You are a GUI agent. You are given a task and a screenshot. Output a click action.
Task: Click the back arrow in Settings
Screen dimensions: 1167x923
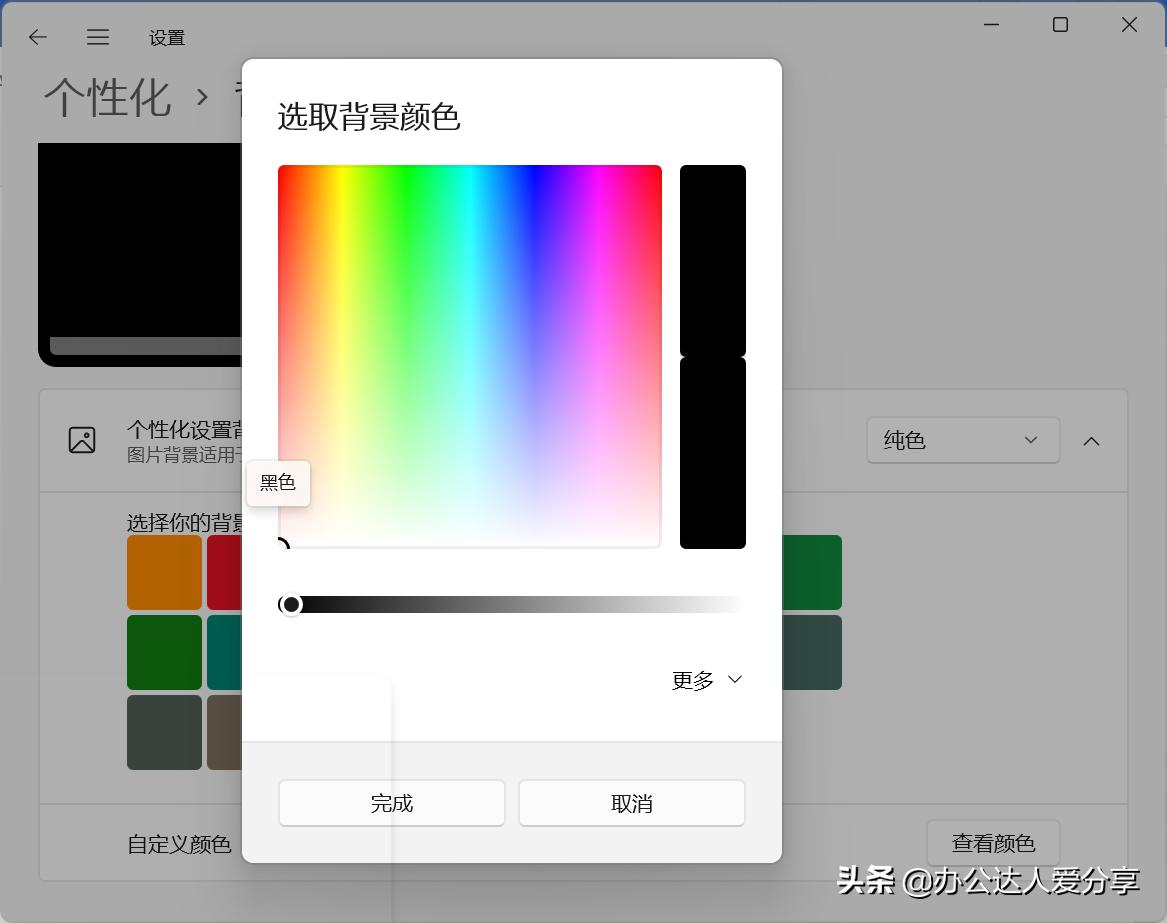click(x=37, y=37)
